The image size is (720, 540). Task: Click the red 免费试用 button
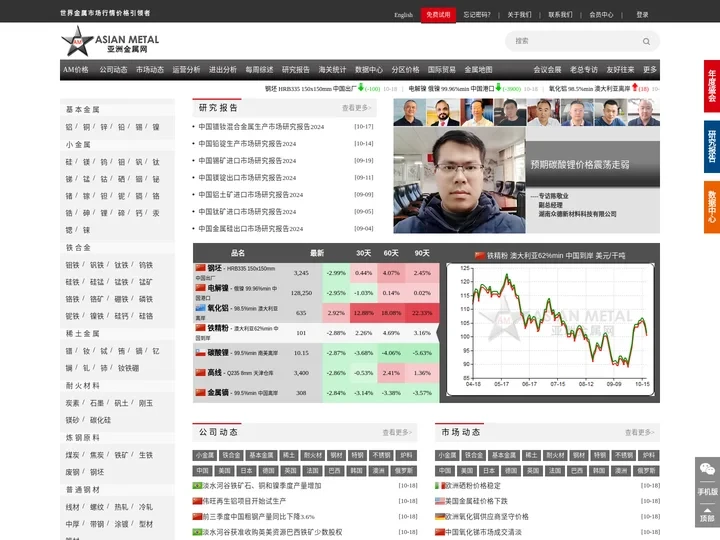(438, 15)
